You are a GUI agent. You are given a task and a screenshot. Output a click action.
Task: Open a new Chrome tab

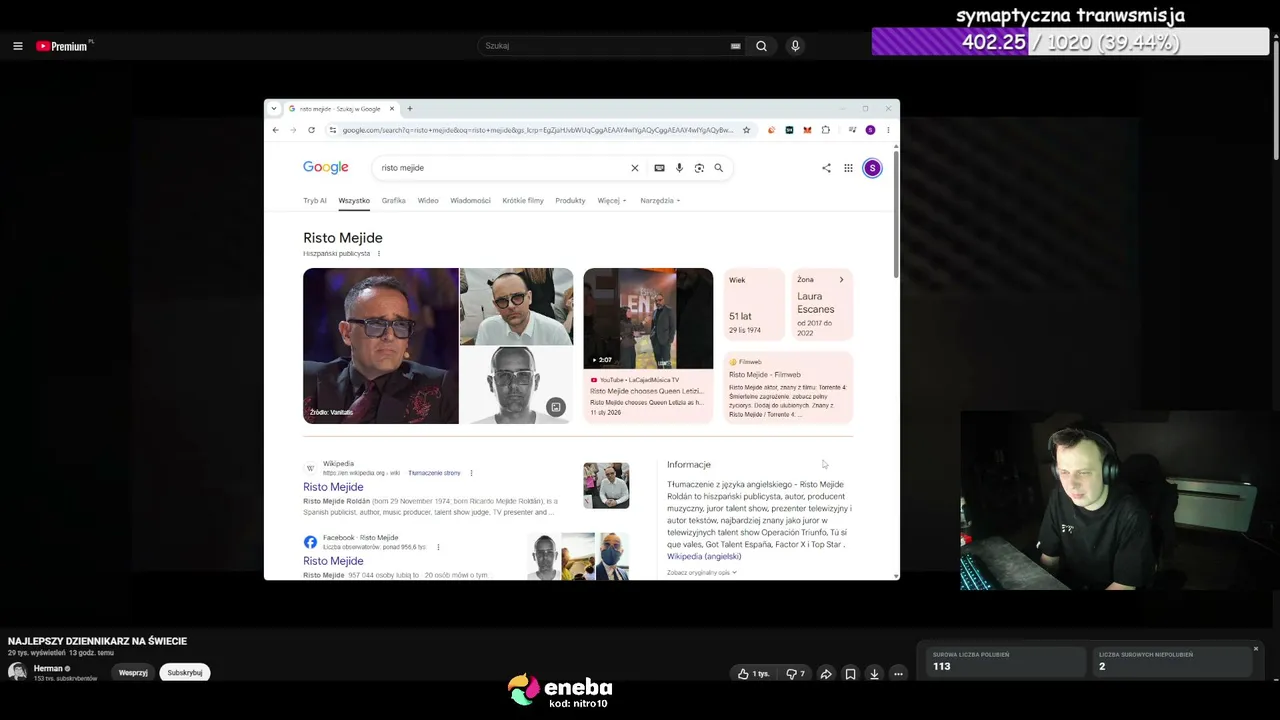point(409,108)
